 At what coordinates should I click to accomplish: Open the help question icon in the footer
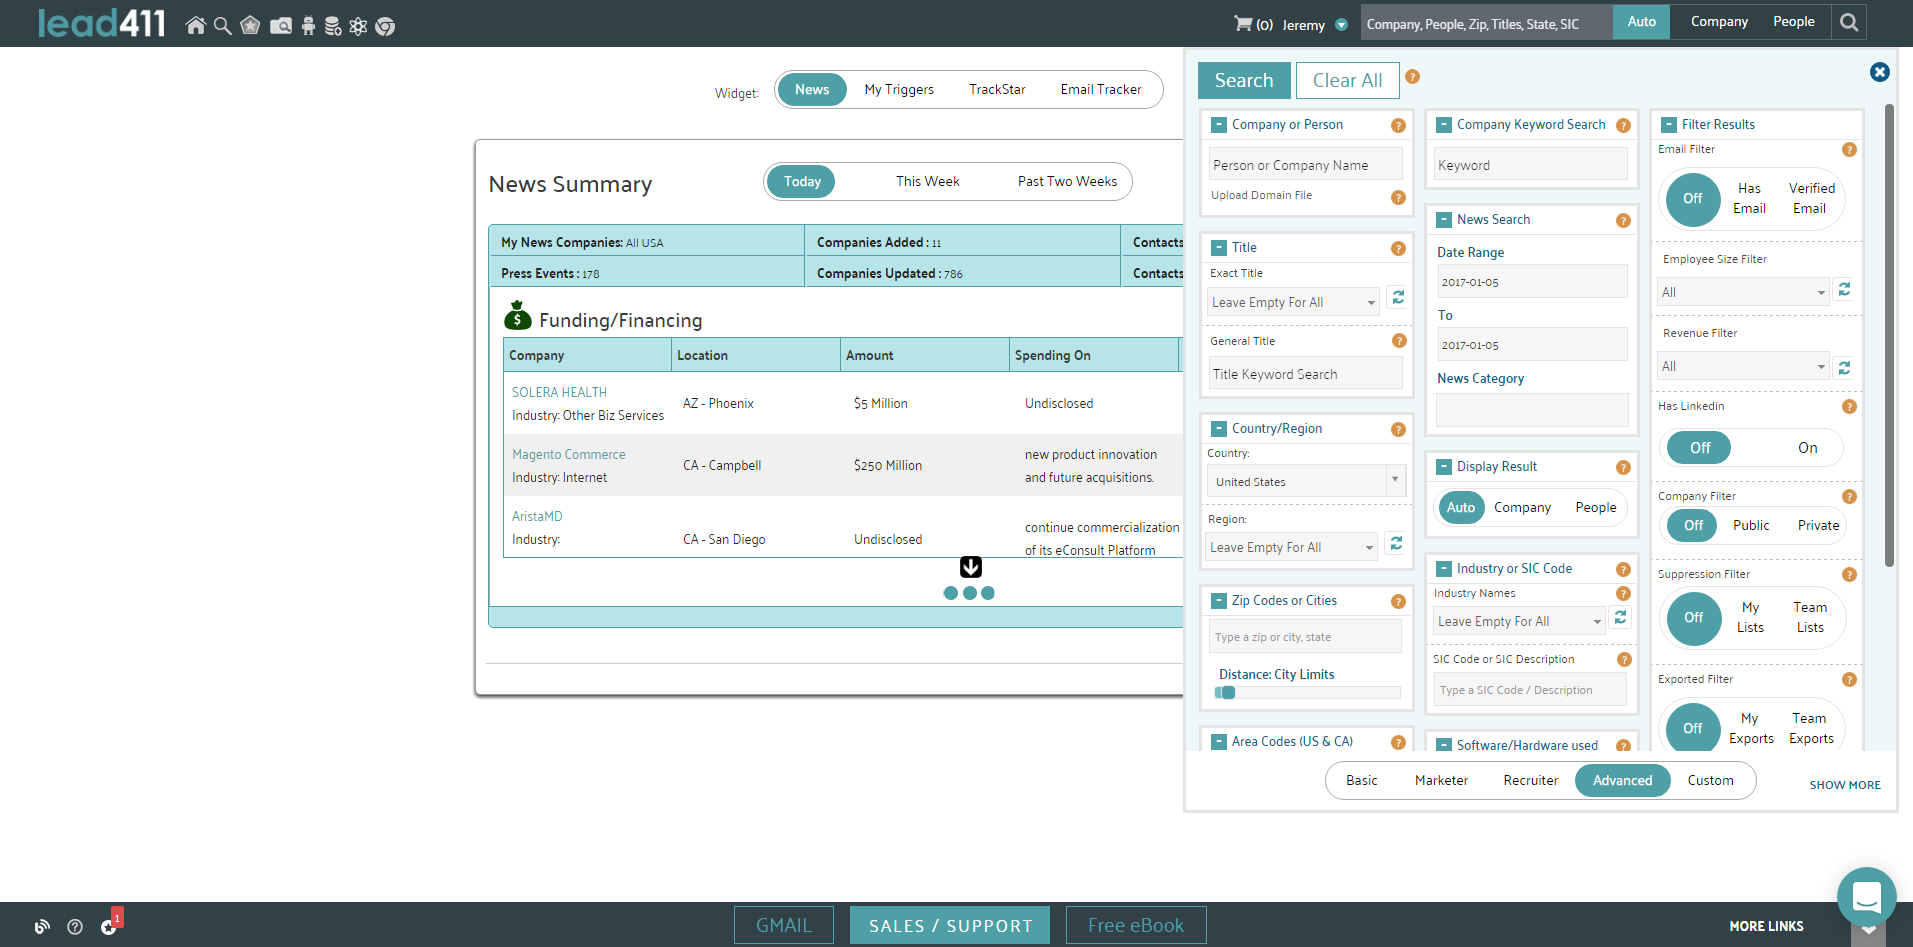click(x=75, y=927)
